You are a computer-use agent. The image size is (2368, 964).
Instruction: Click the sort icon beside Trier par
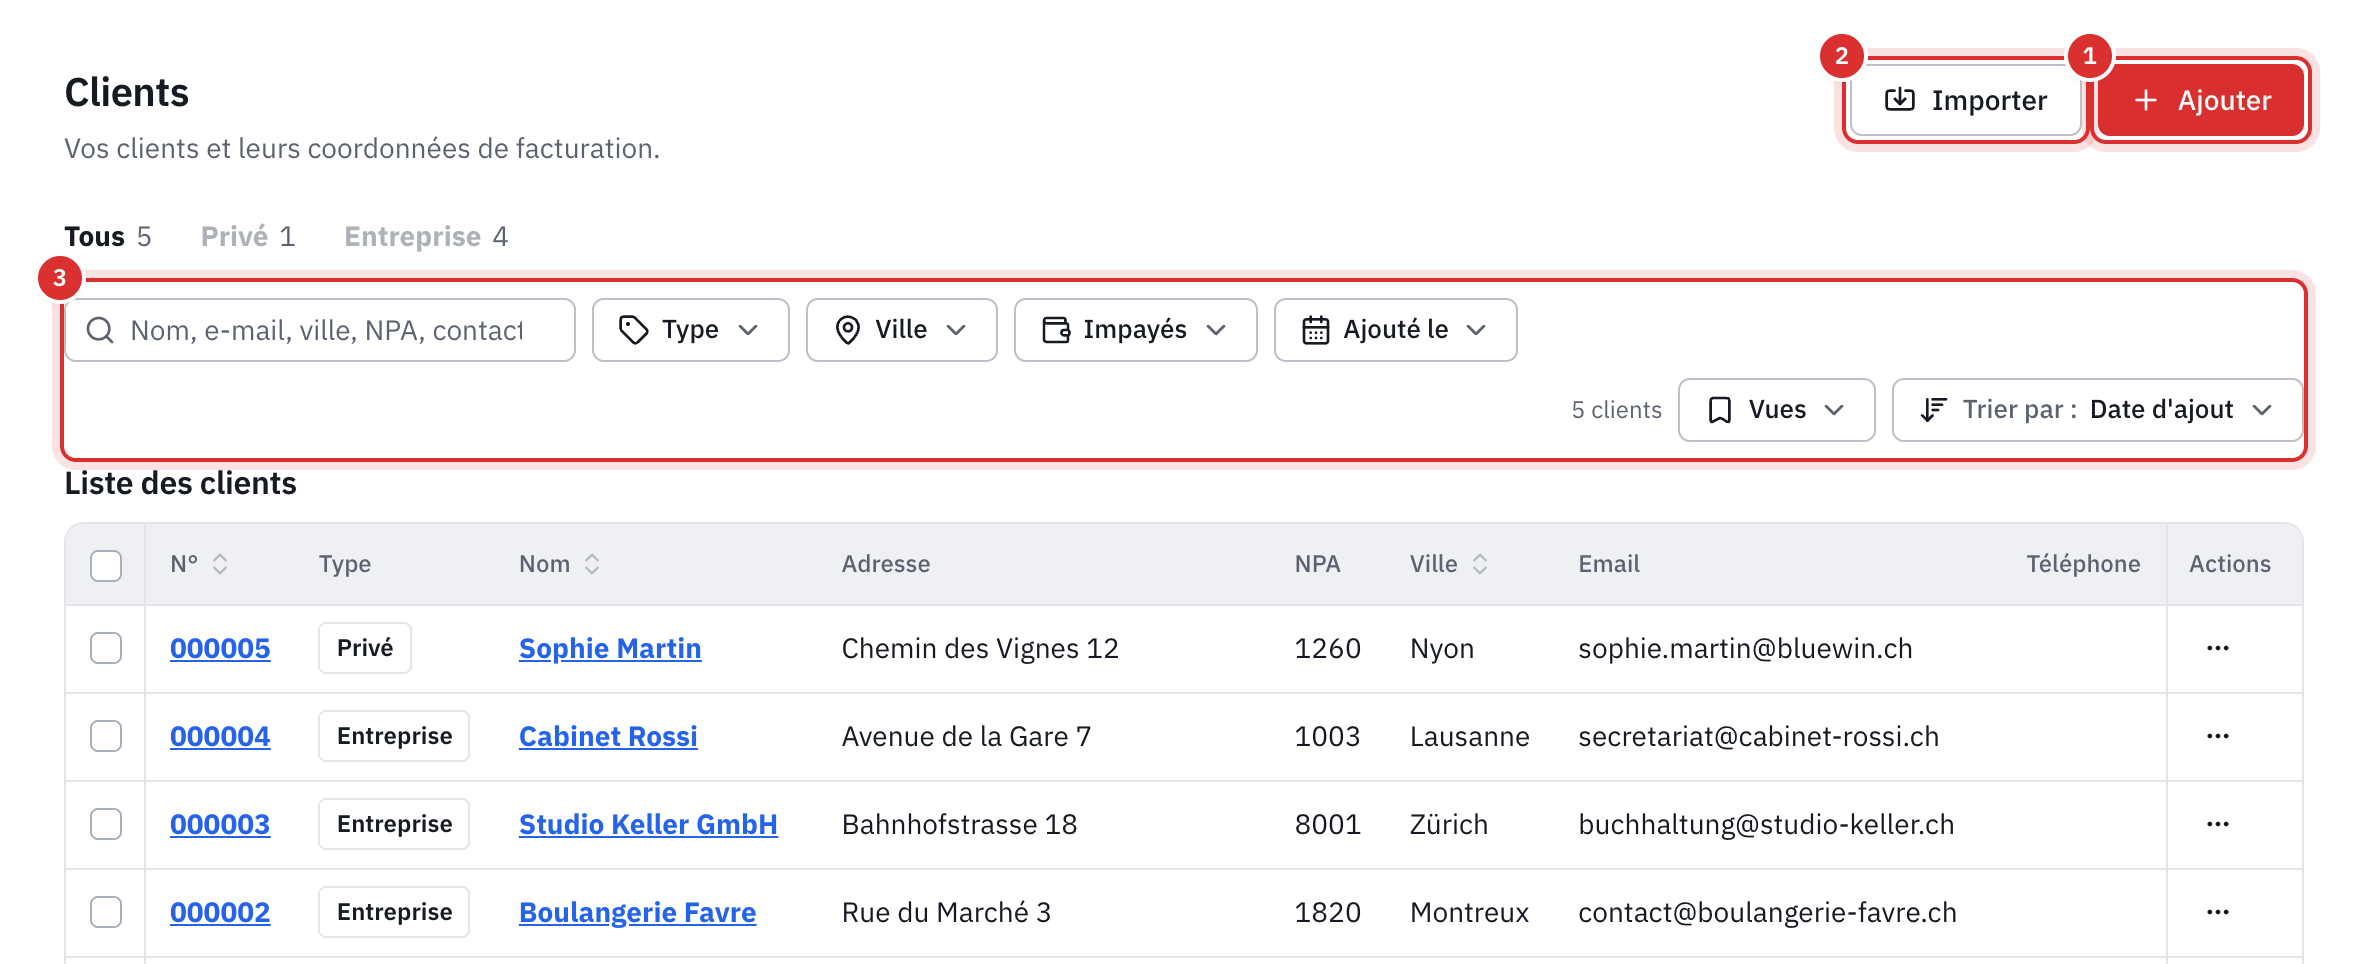tap(1933, 410)
